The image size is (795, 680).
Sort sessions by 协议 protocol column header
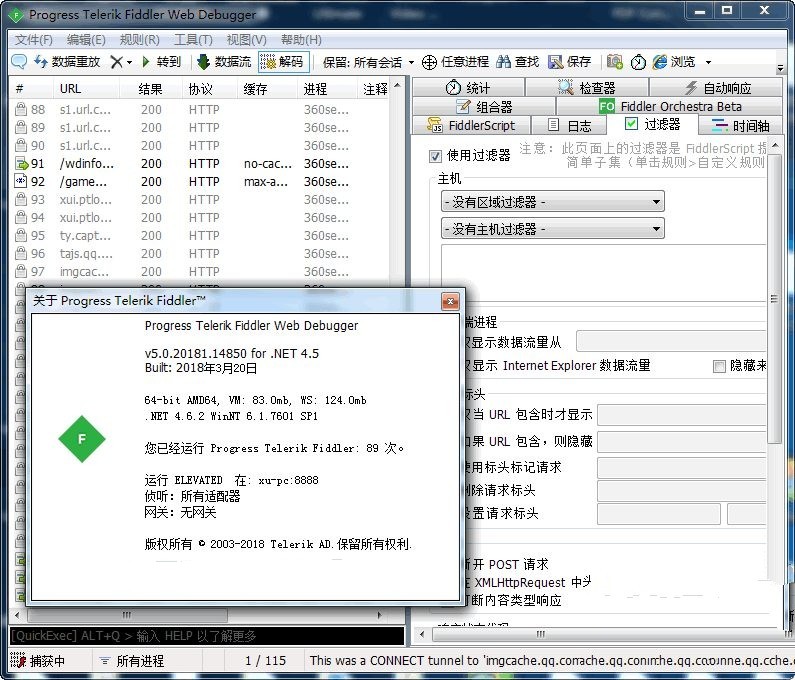(x=209, y=89)
